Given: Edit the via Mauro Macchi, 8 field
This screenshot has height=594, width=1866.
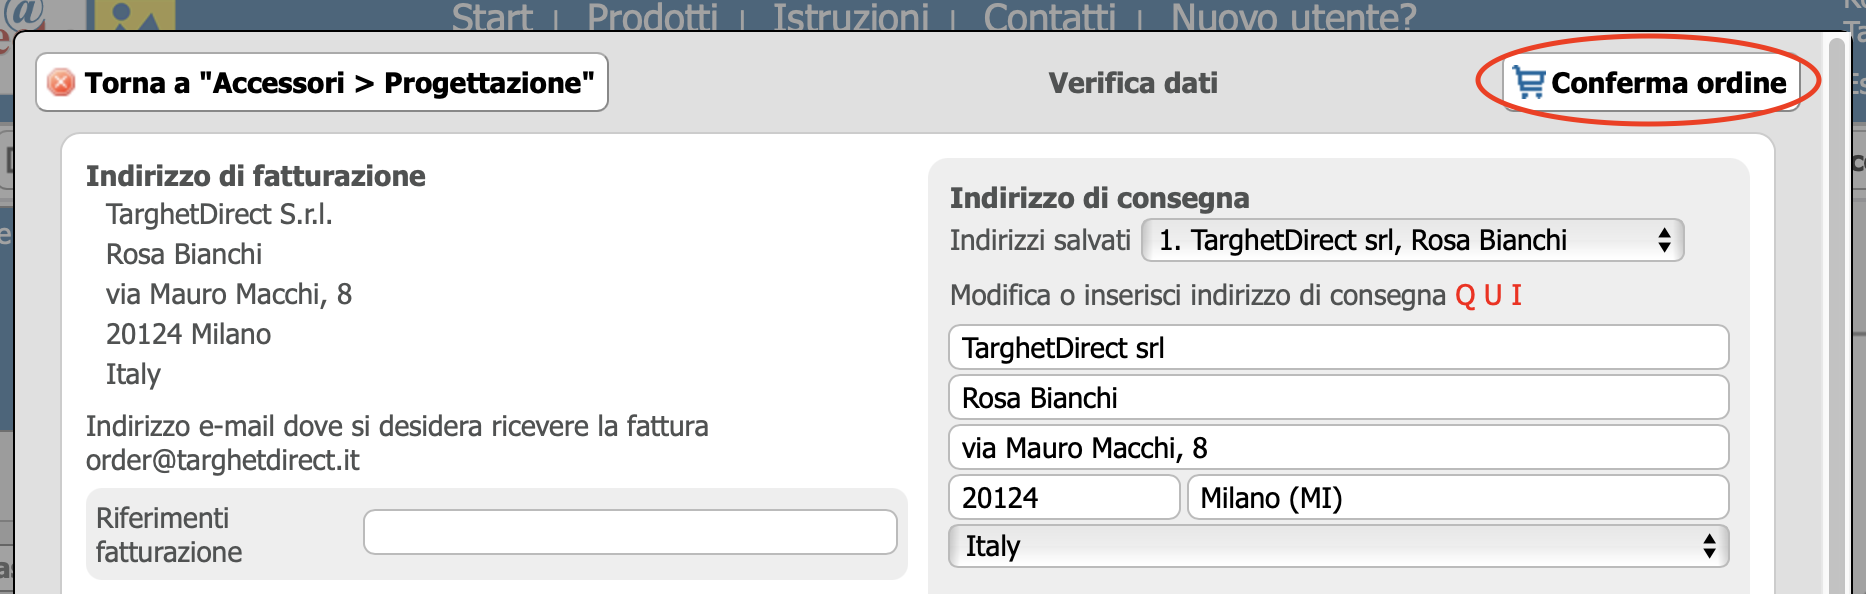Looking at the screenshot, I should pyautogui.click(x=1338, y=447).
